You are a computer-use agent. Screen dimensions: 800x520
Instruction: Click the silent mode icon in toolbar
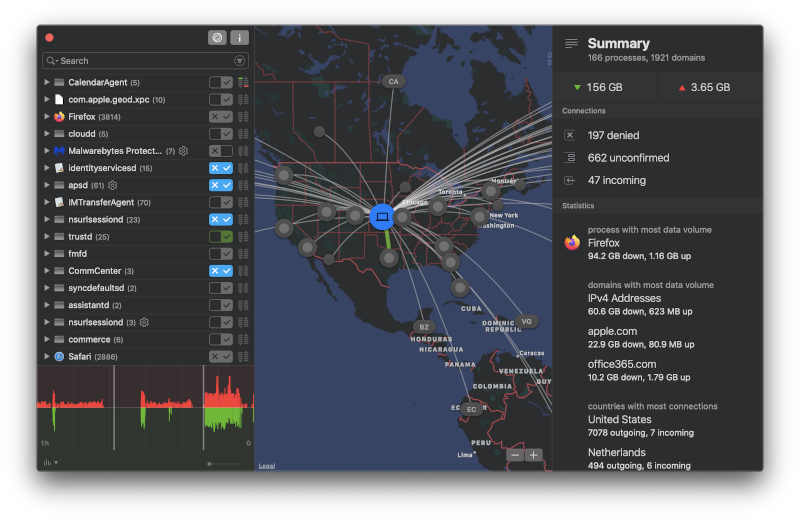(x=217, y=37)
